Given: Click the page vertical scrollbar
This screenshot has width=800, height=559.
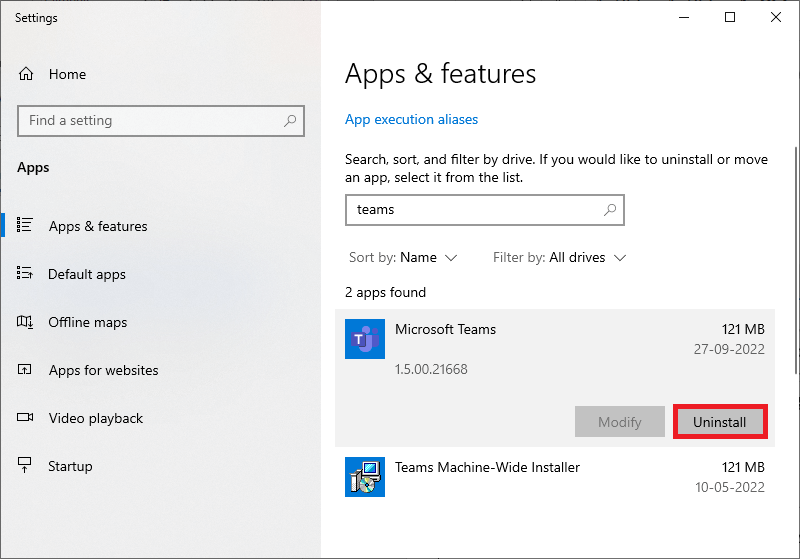Looking at the screenshot, I should pyautogui.click(x=796, y=260).
